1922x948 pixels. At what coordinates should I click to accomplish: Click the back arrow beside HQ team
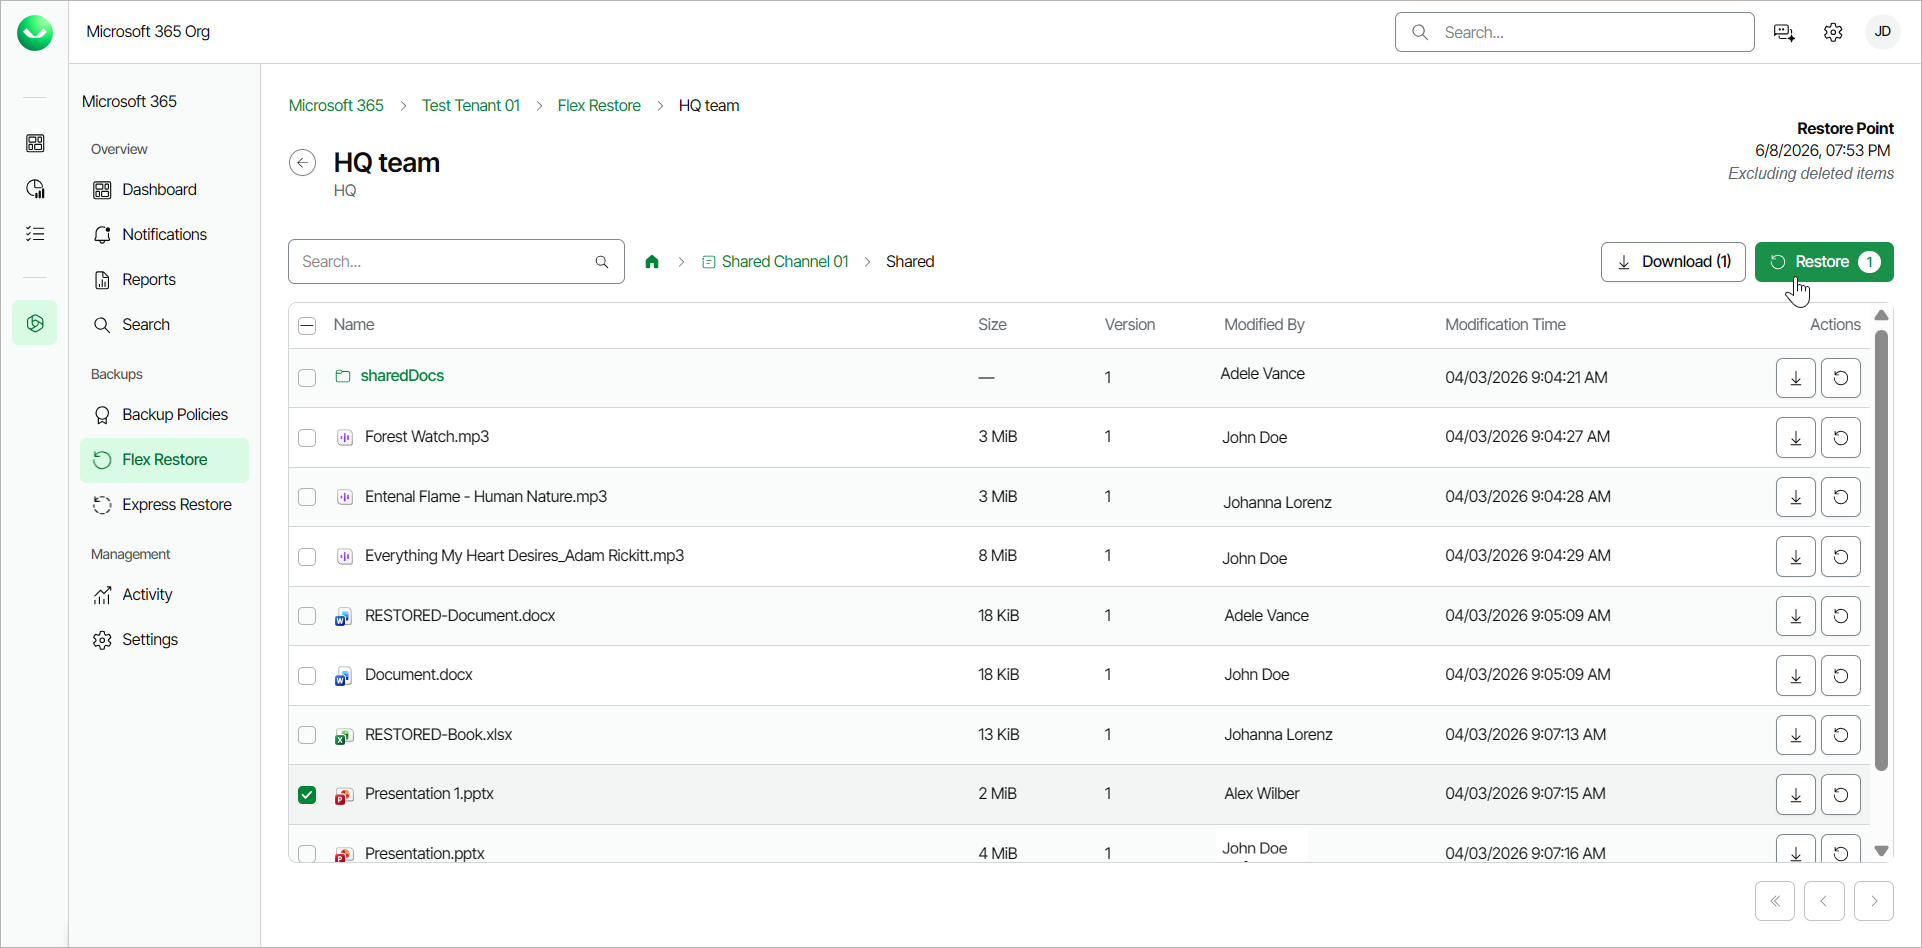coord(303,162)
